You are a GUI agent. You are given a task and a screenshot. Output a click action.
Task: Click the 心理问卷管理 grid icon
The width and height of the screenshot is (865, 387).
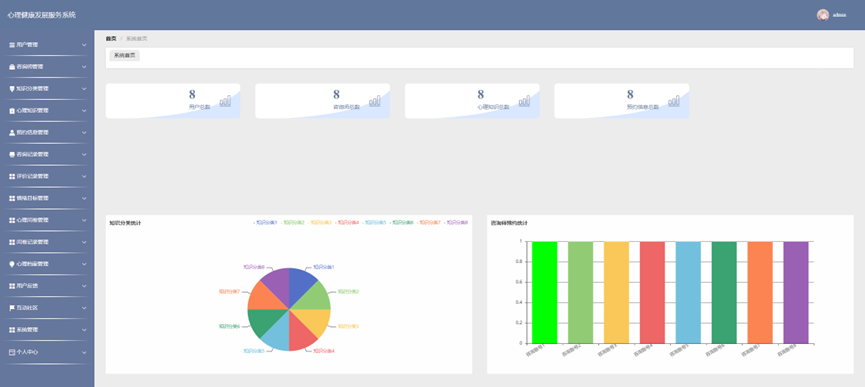click(x=12, y=220)
